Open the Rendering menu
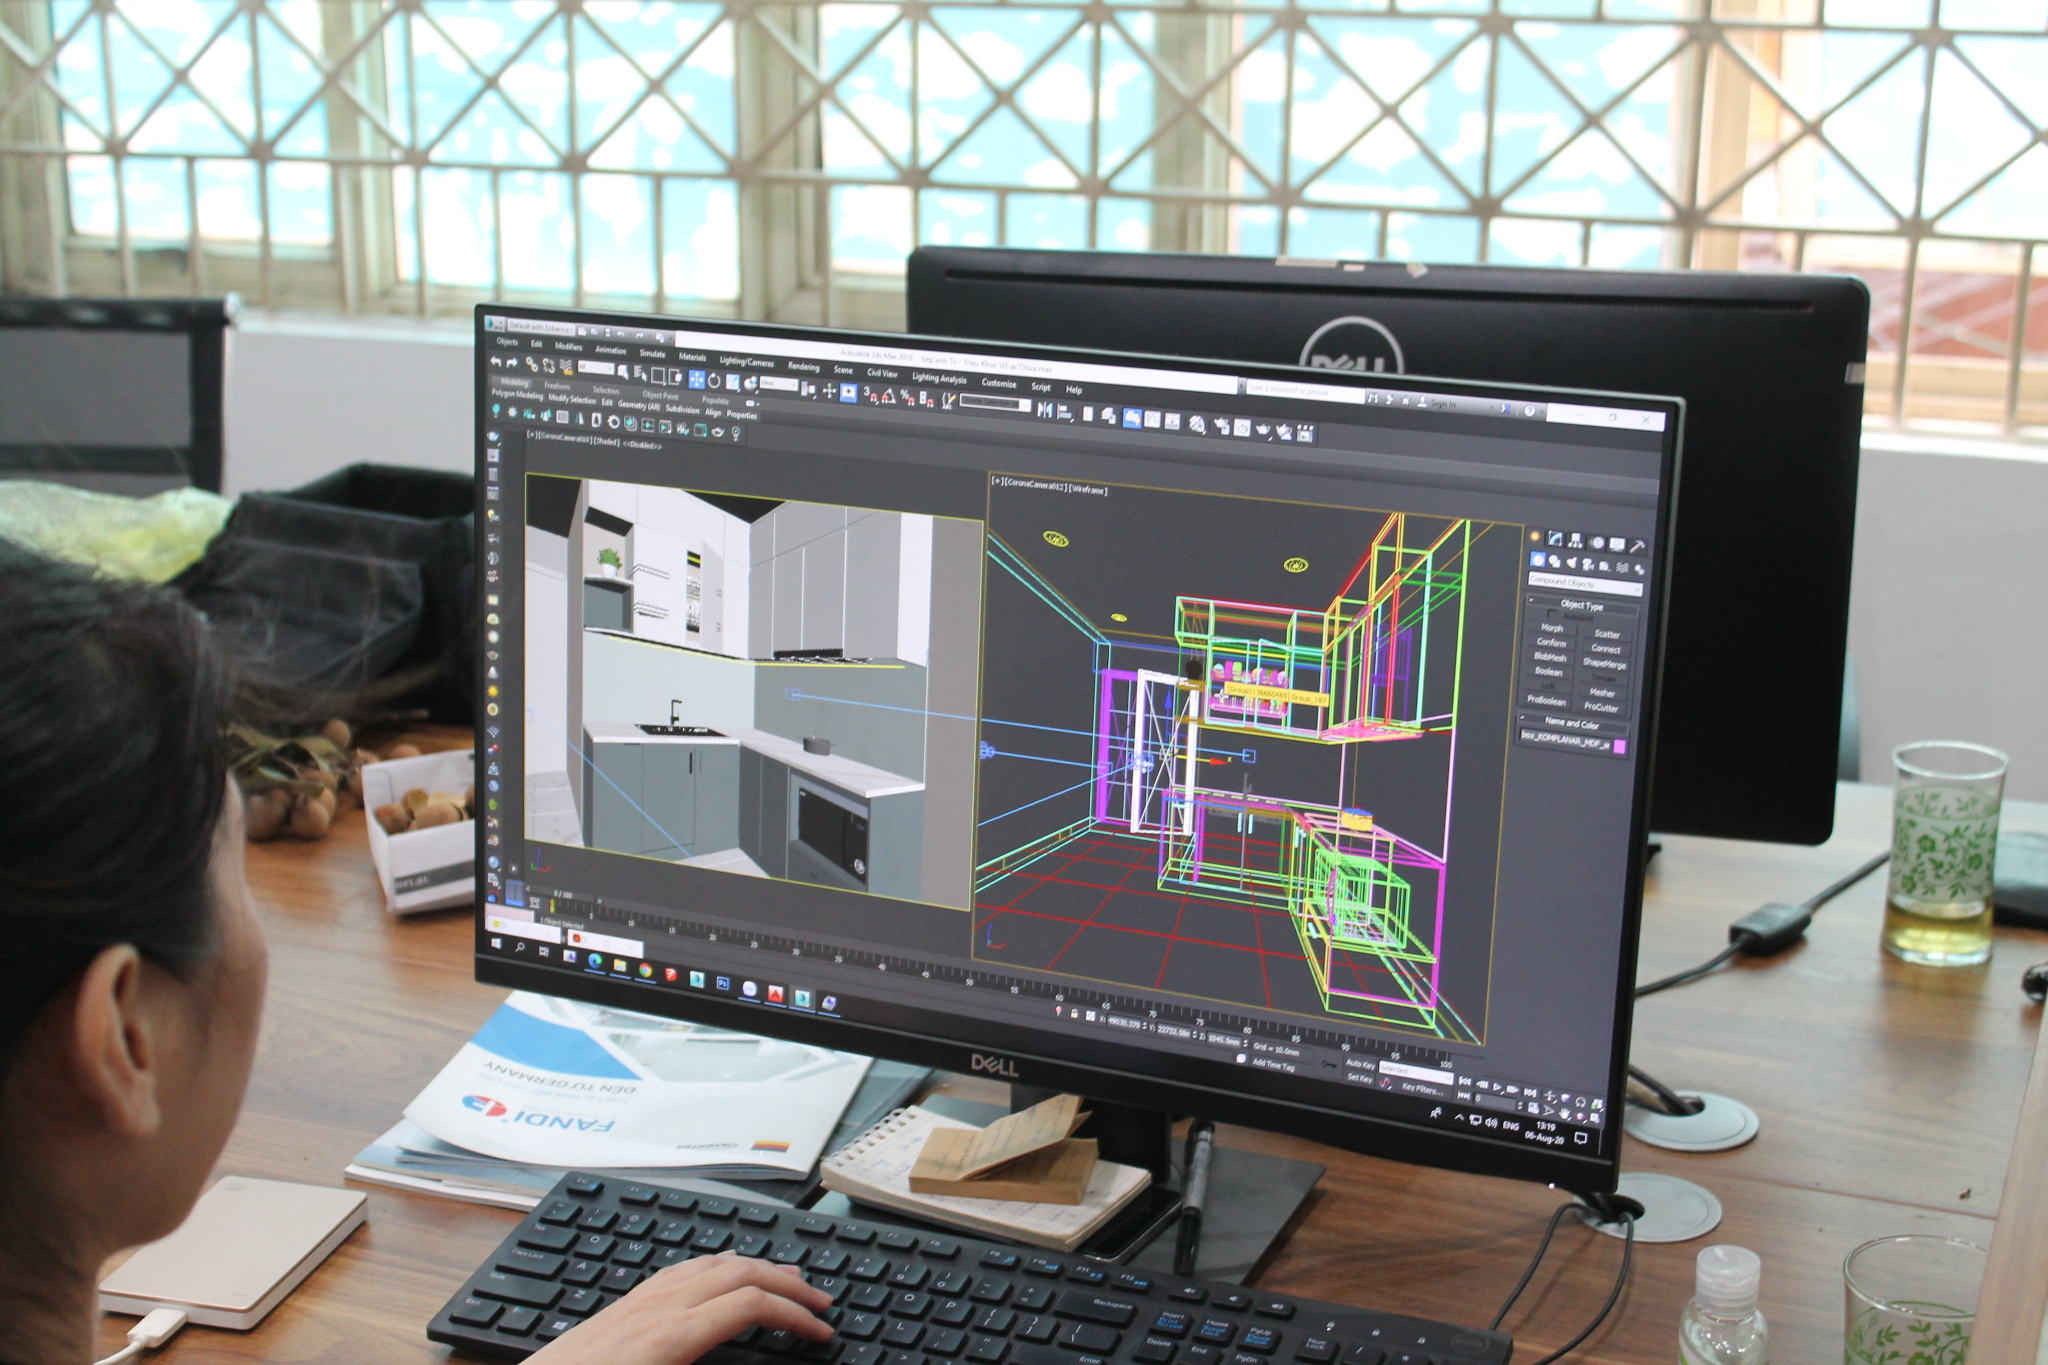2048x1365 pixels. tap(803, 367)
